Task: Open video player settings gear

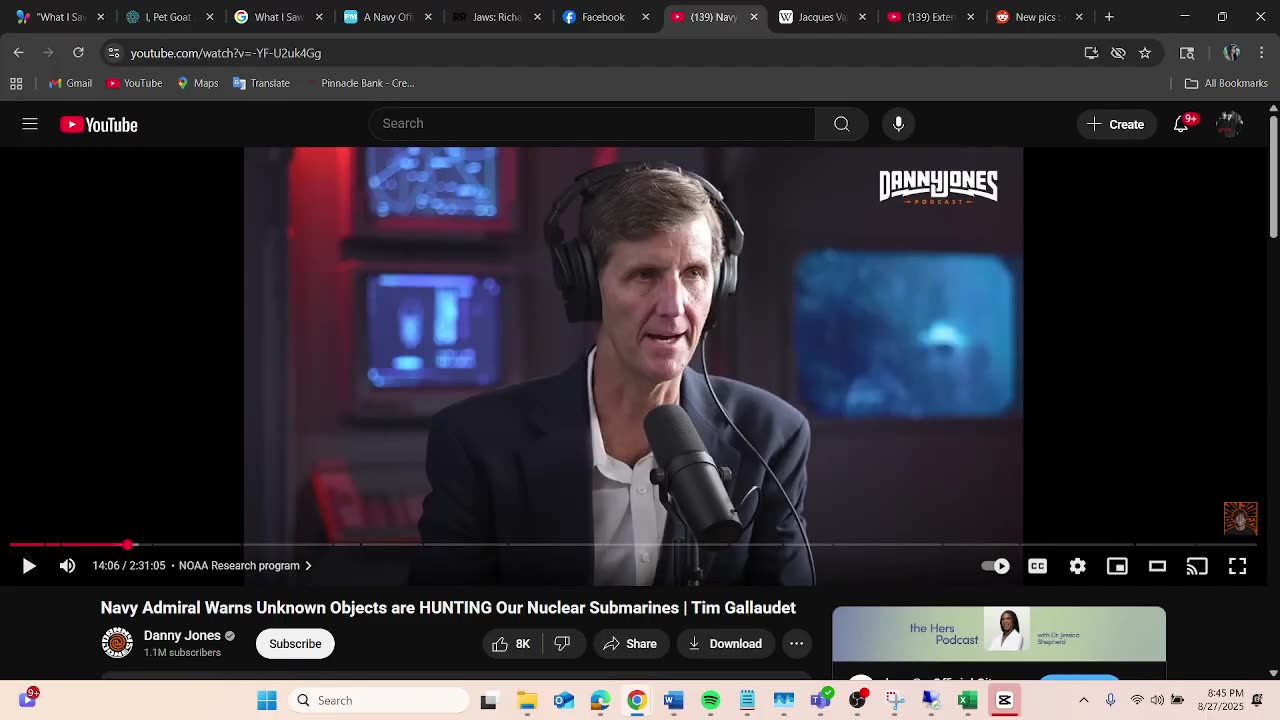Action: (1077, 566)
